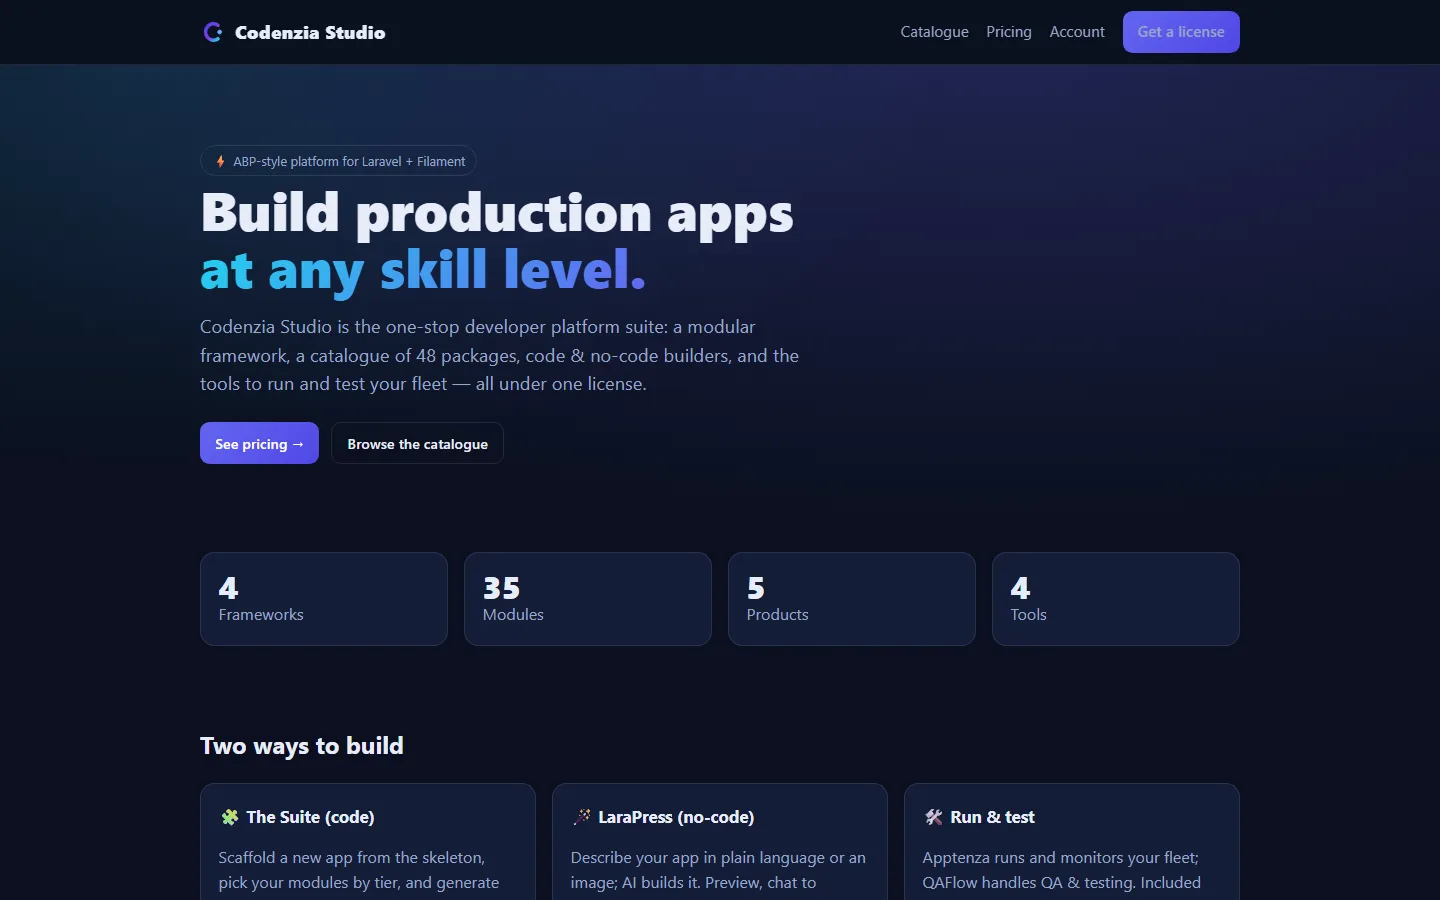Click the ABP-style platform for Laravel badge
This screenshot has height=900, width=1440.
tap(338, 161)
